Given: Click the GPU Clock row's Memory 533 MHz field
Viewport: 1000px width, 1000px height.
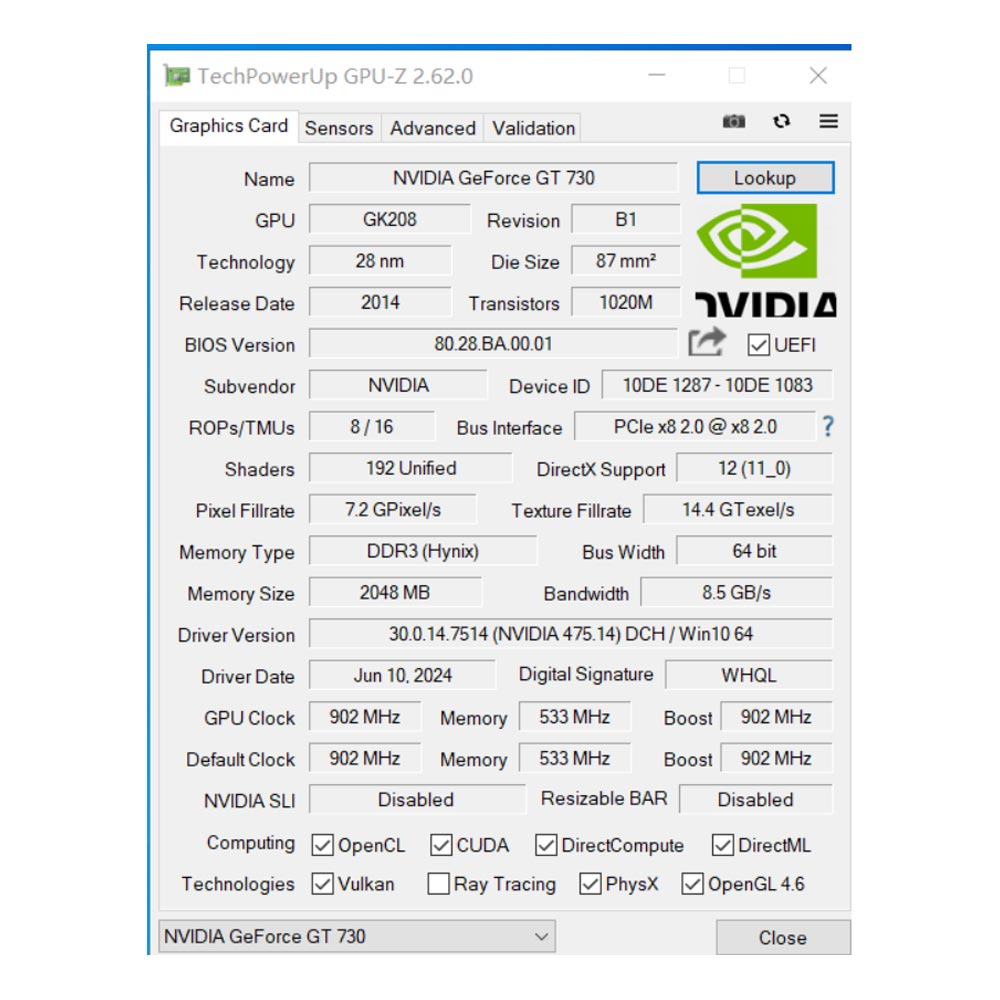Looking at the screenshot, I should click(x=575, y=717).
